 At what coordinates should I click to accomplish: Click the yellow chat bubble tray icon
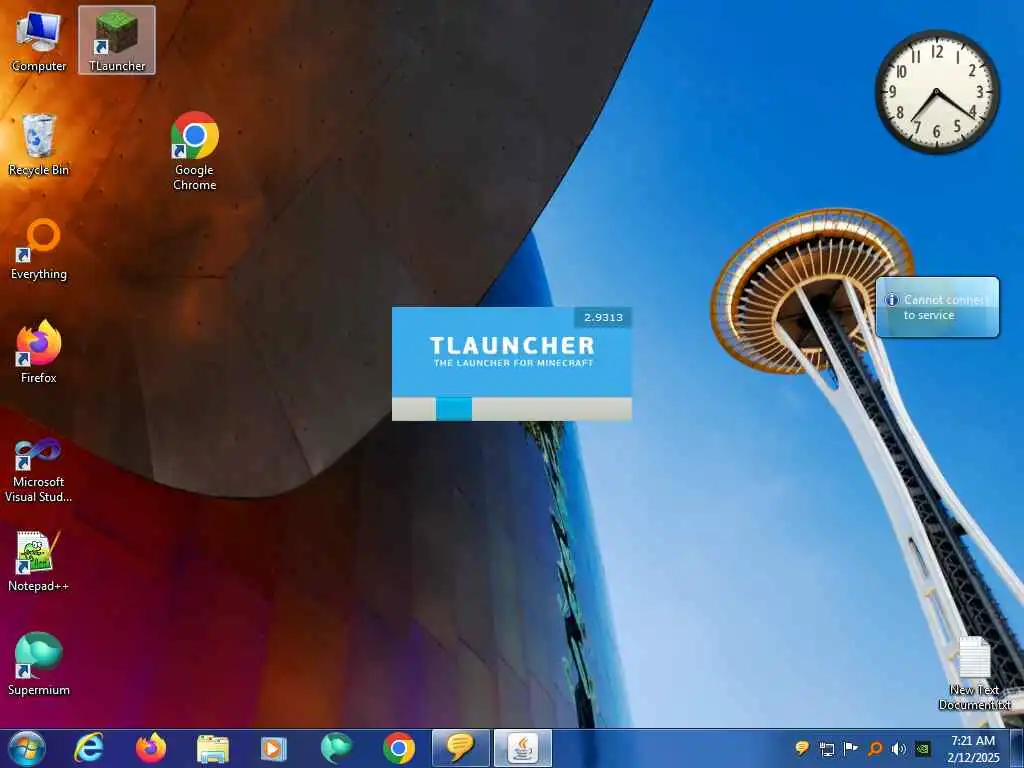click(802, 748)
